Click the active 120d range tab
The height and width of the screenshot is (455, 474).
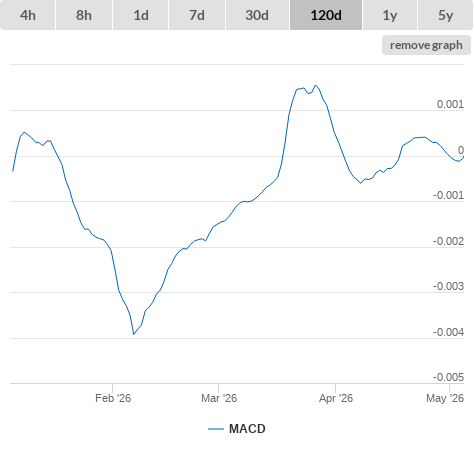[326, 15]
